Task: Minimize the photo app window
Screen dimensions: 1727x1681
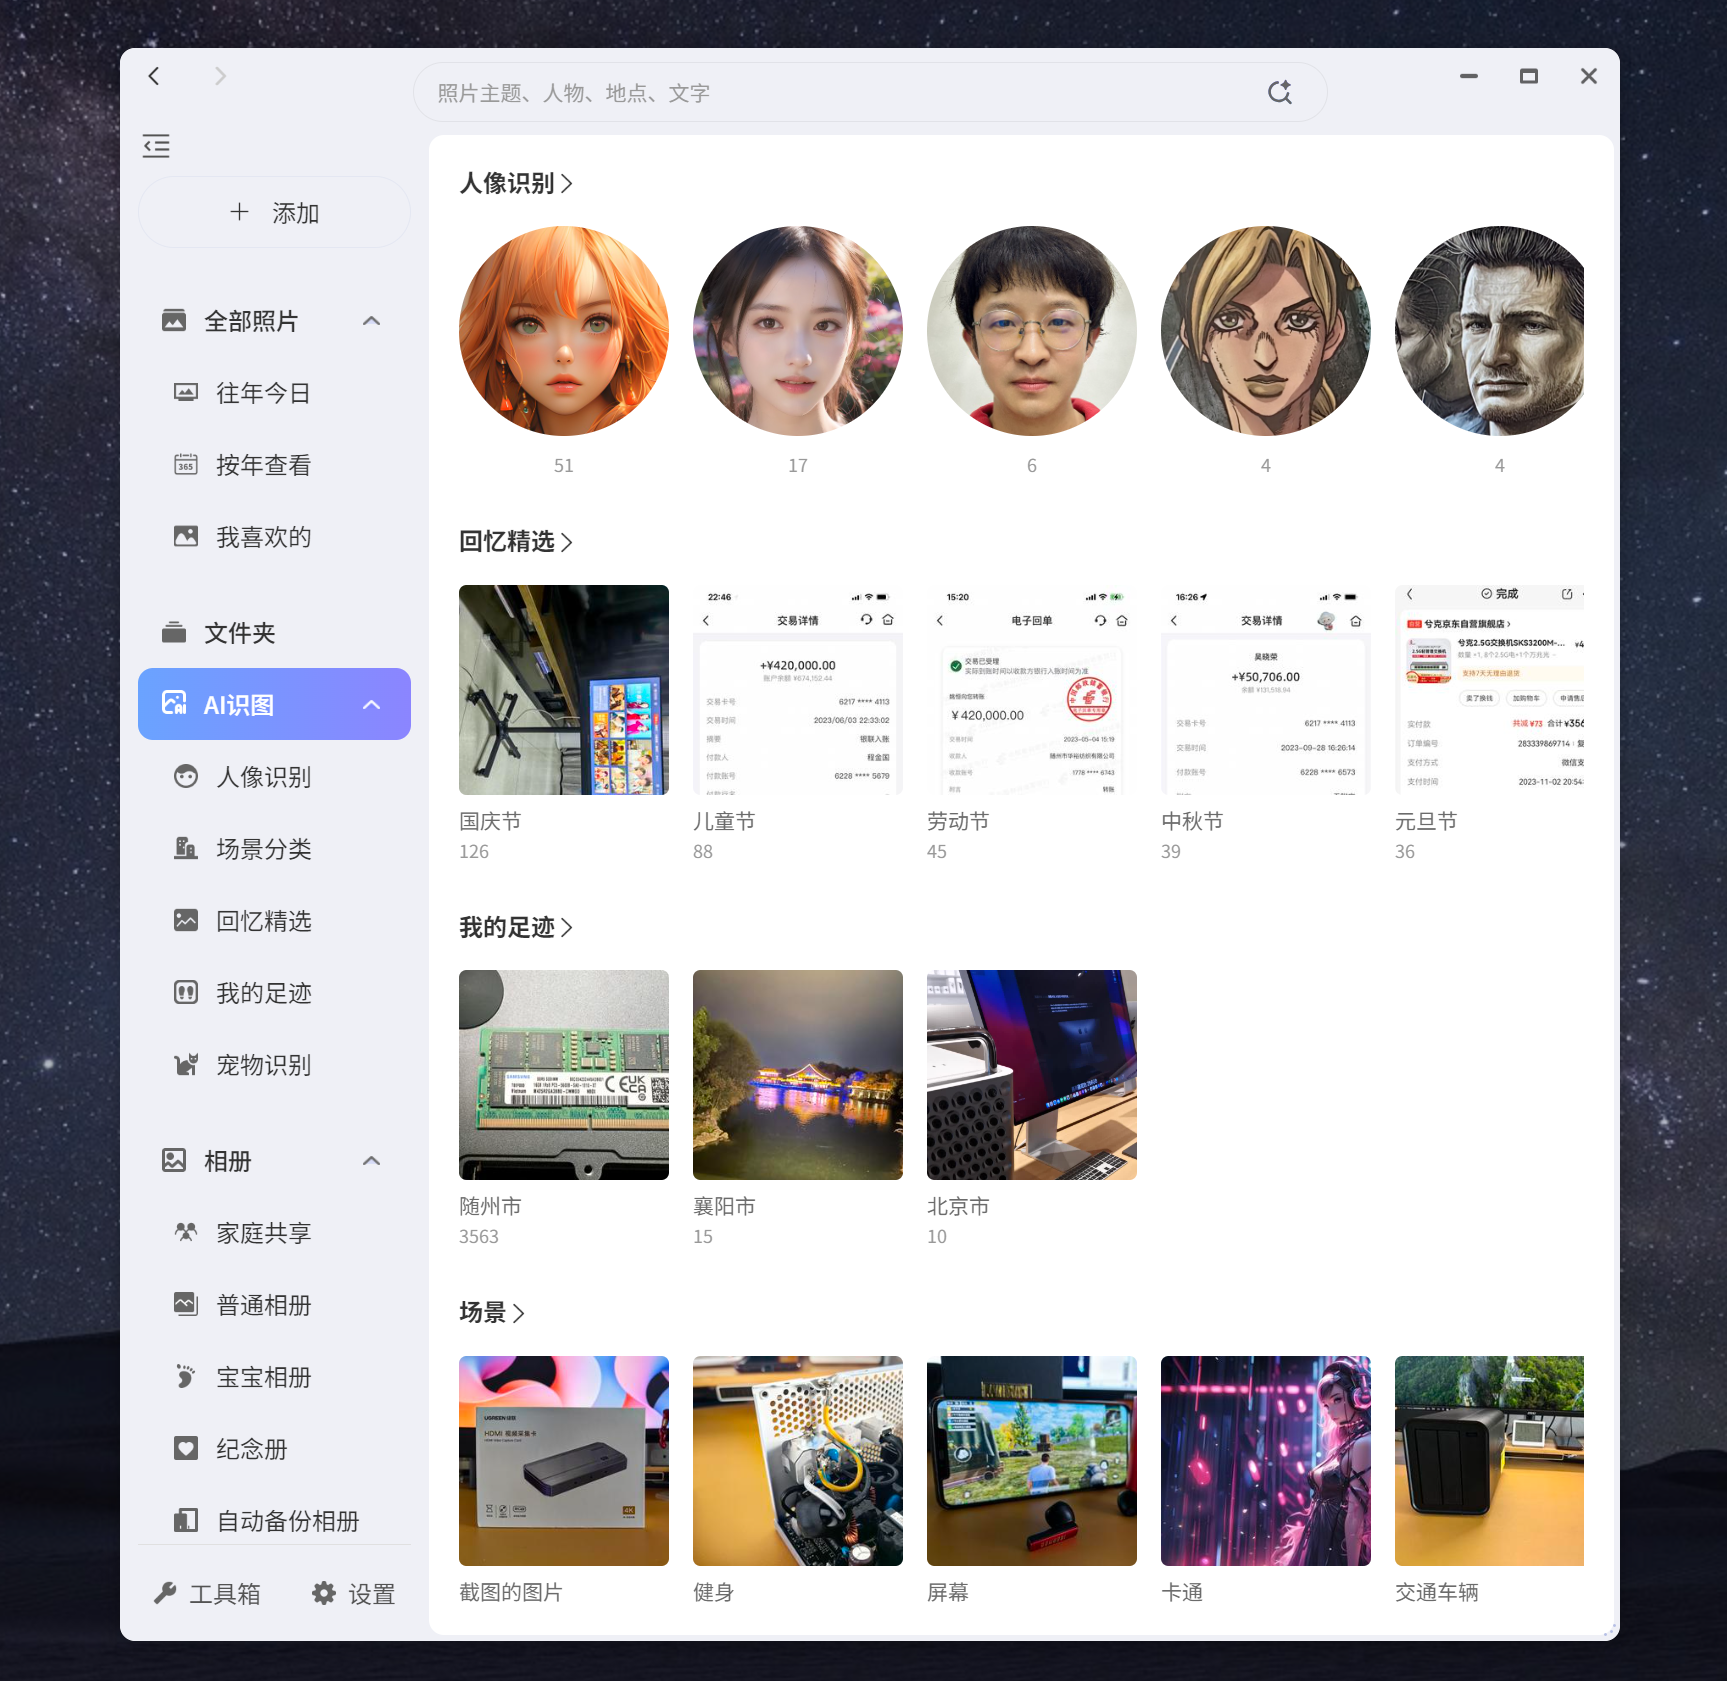Action: click(1469, 76)
